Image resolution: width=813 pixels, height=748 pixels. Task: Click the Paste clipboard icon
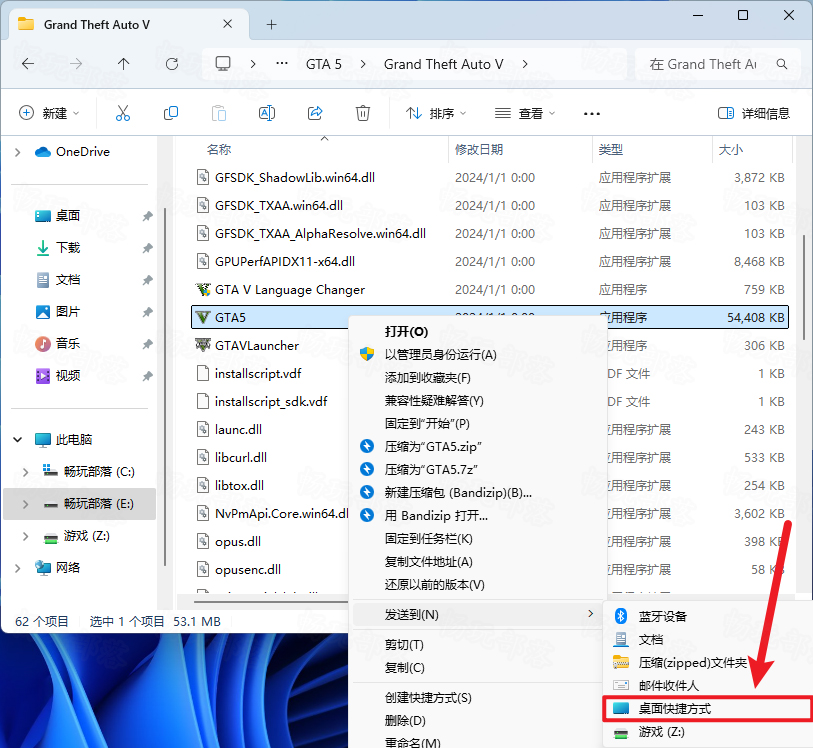click(x=219, y=113)
